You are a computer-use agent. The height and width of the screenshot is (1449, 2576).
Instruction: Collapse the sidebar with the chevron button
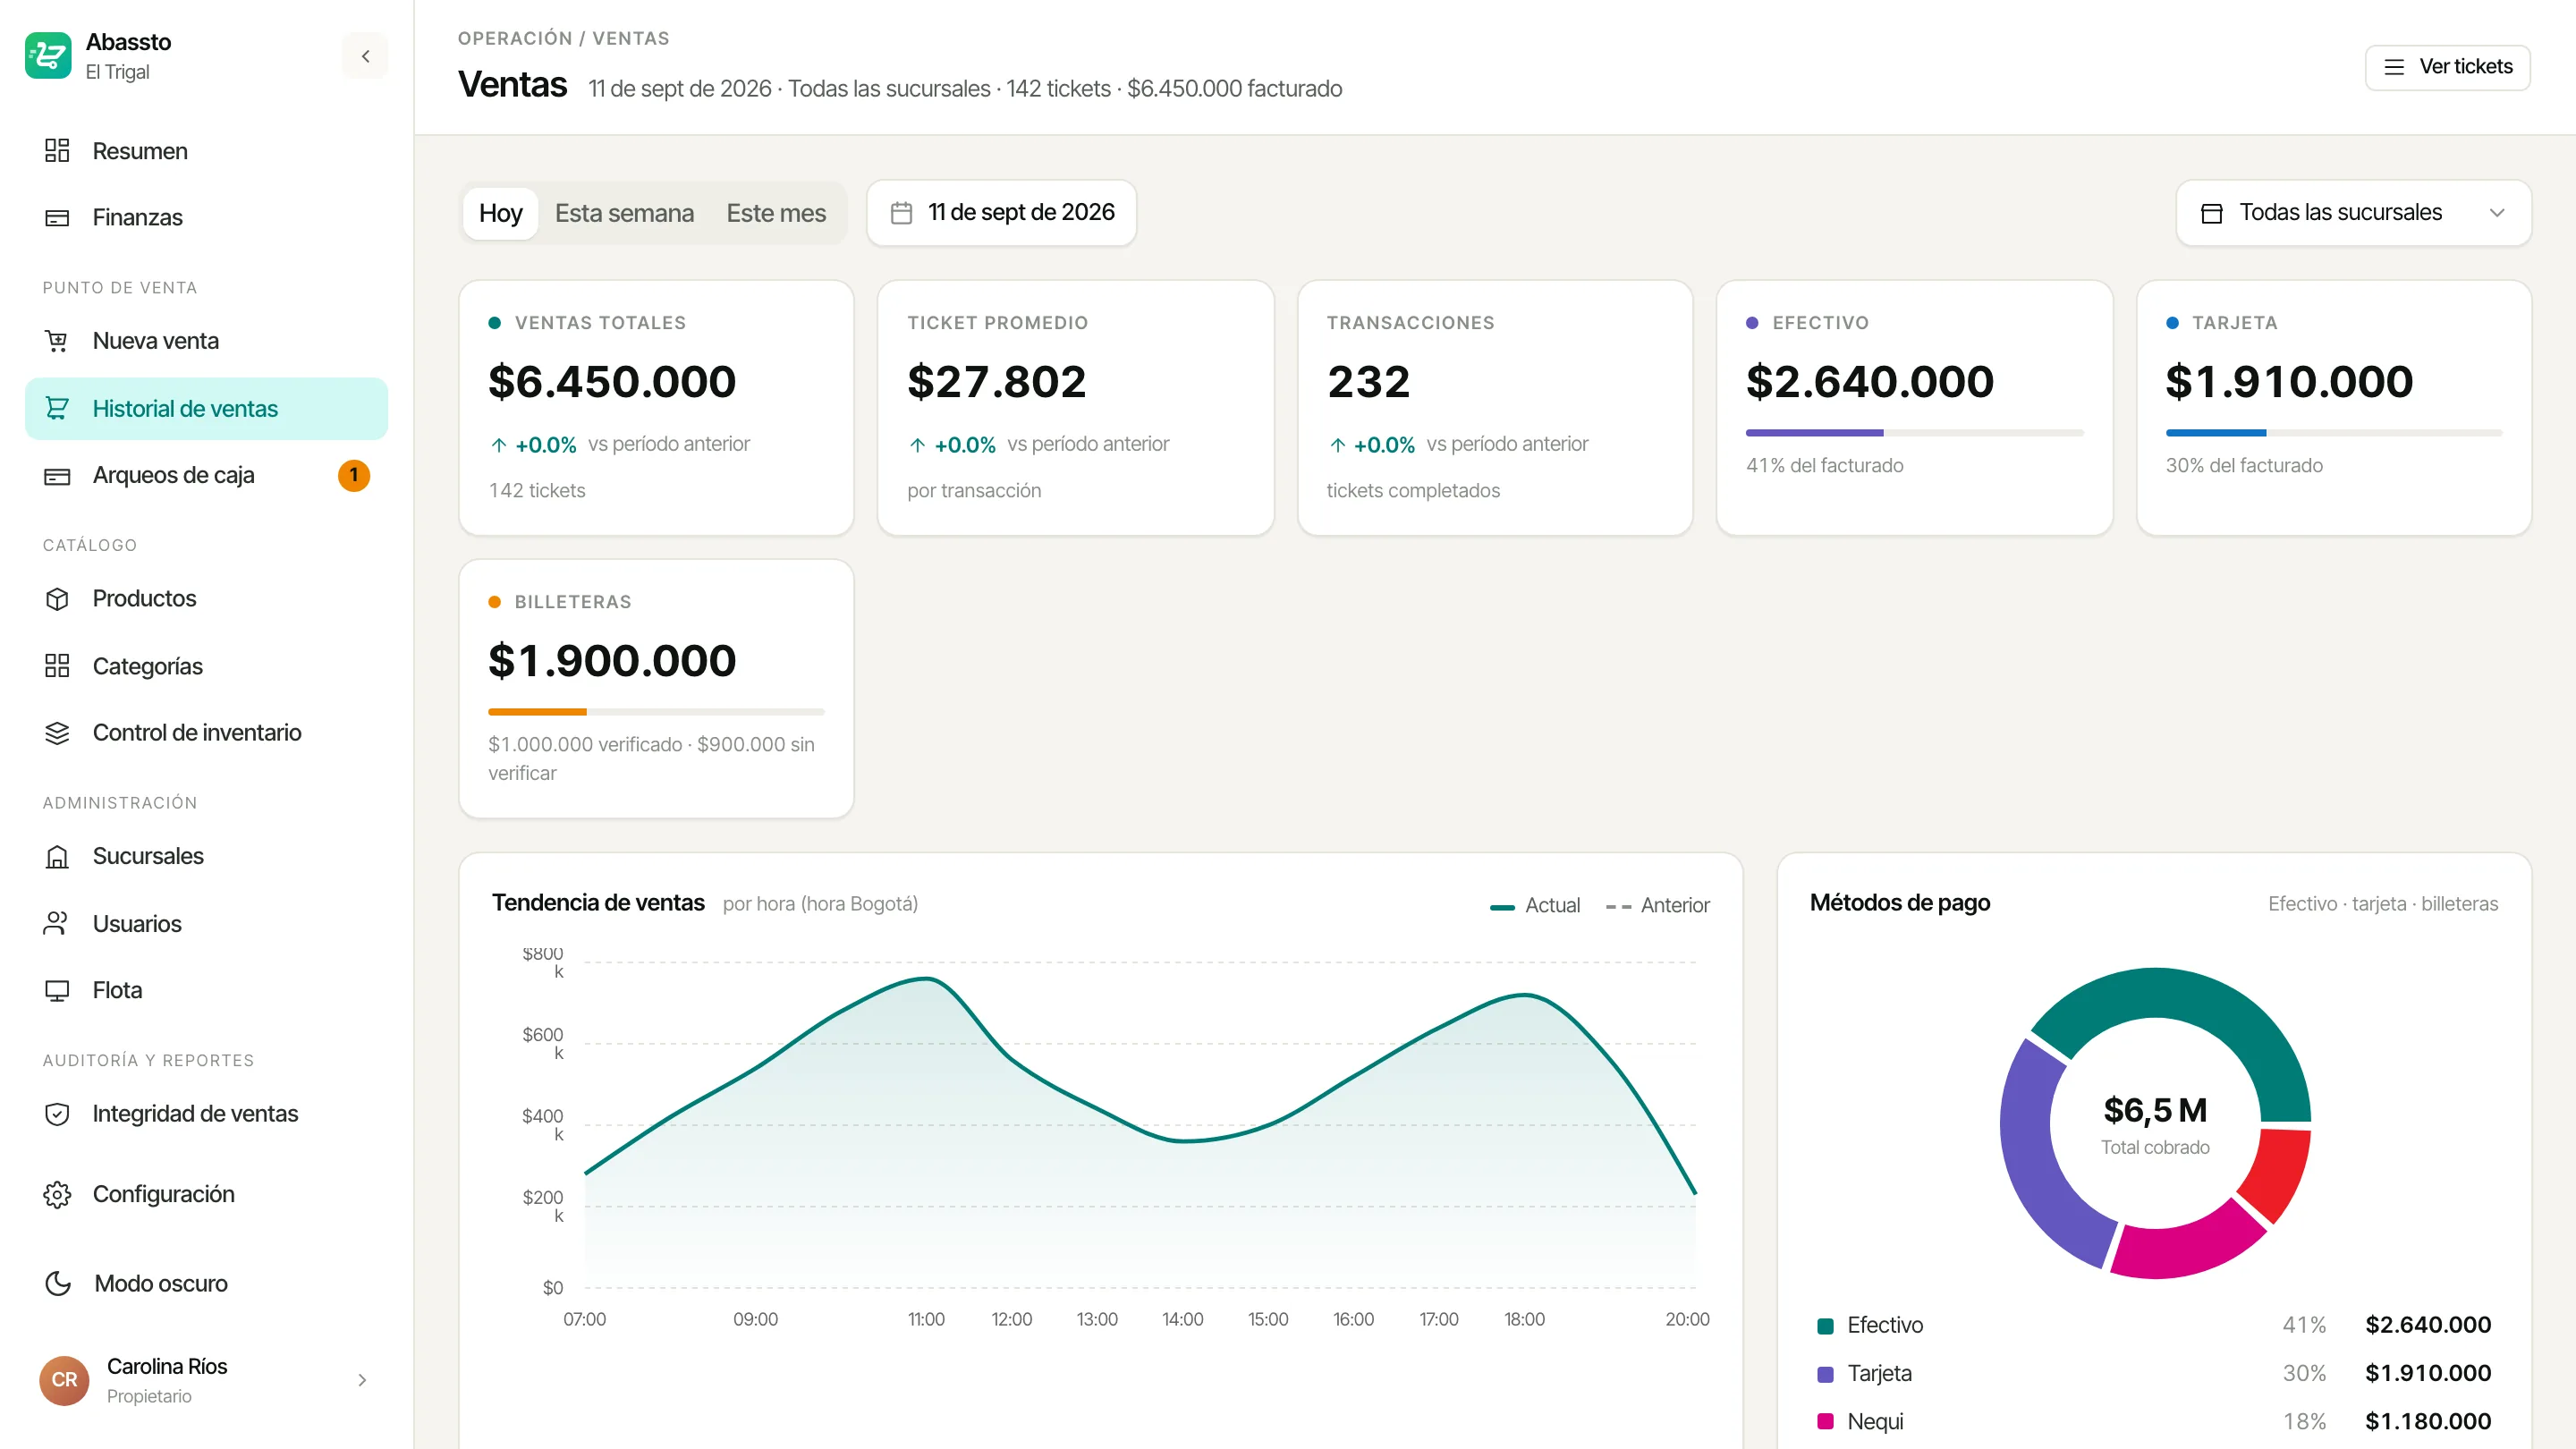[365, 56]
